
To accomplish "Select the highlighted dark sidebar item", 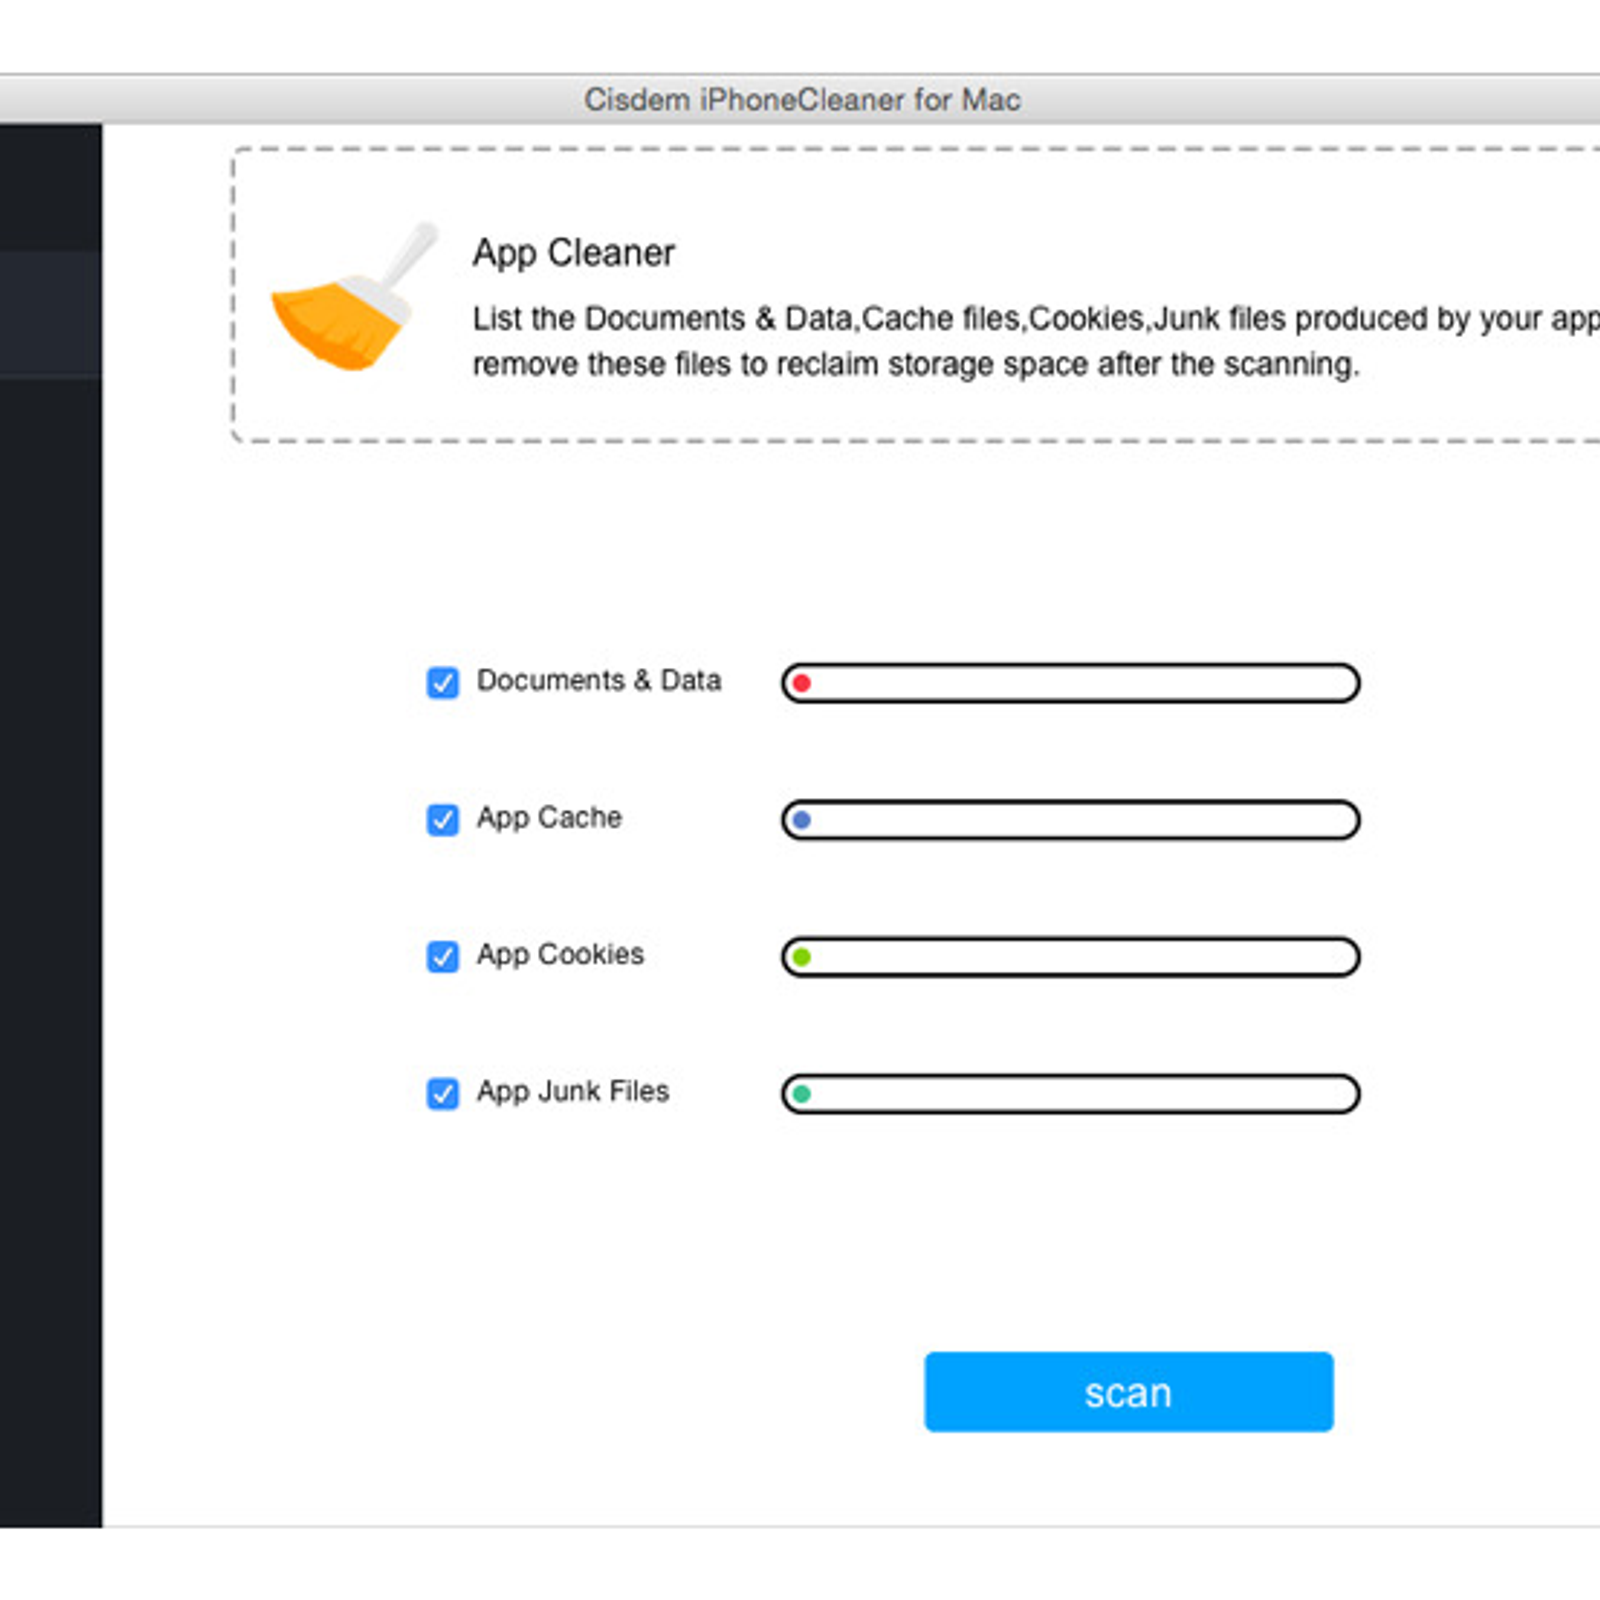I will click(x=50, y=314).
